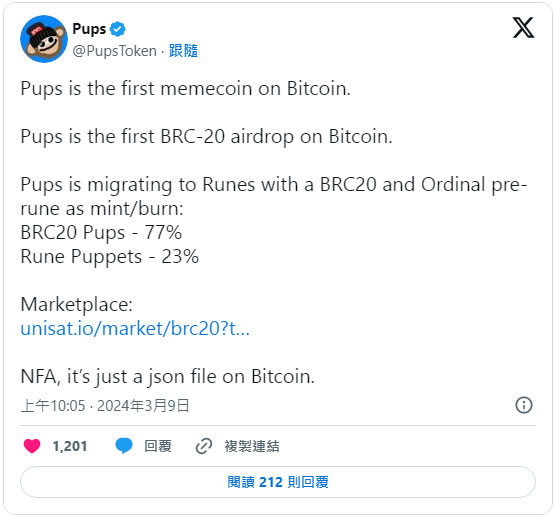Click the first memecoin on Bitcoin sentence

[x=185, y=88]
